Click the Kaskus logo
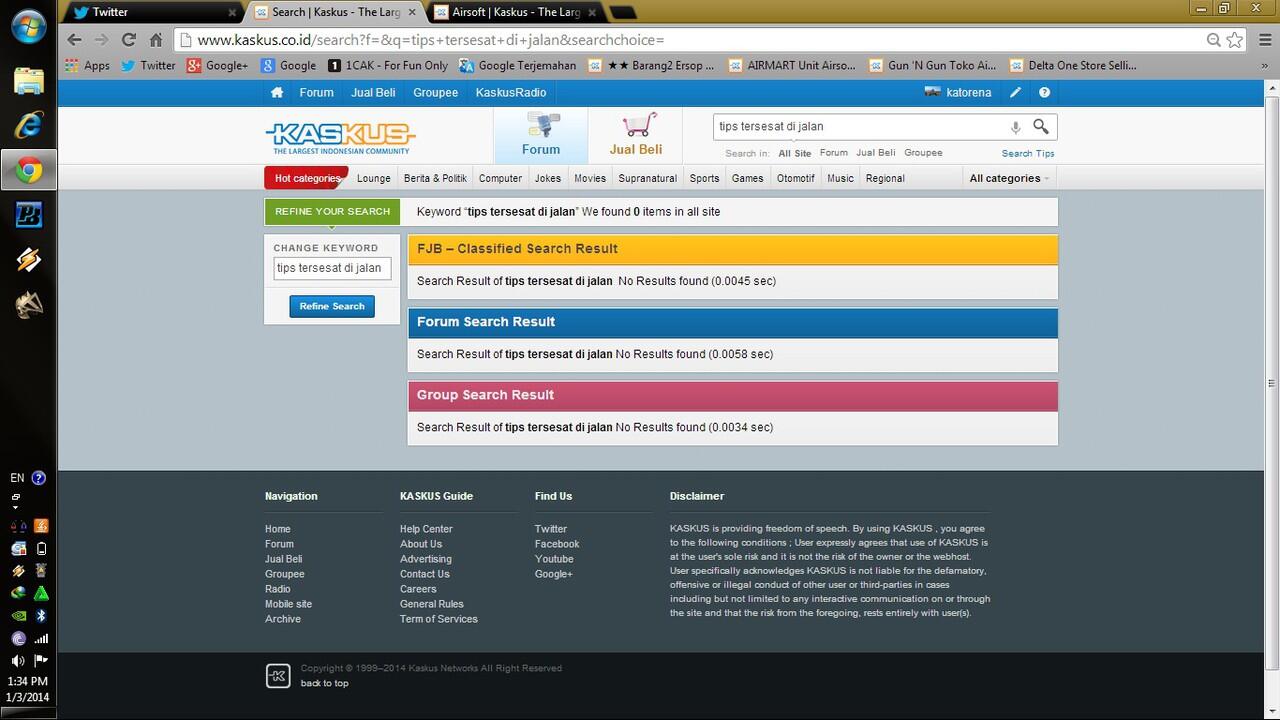 pos(340,137)
